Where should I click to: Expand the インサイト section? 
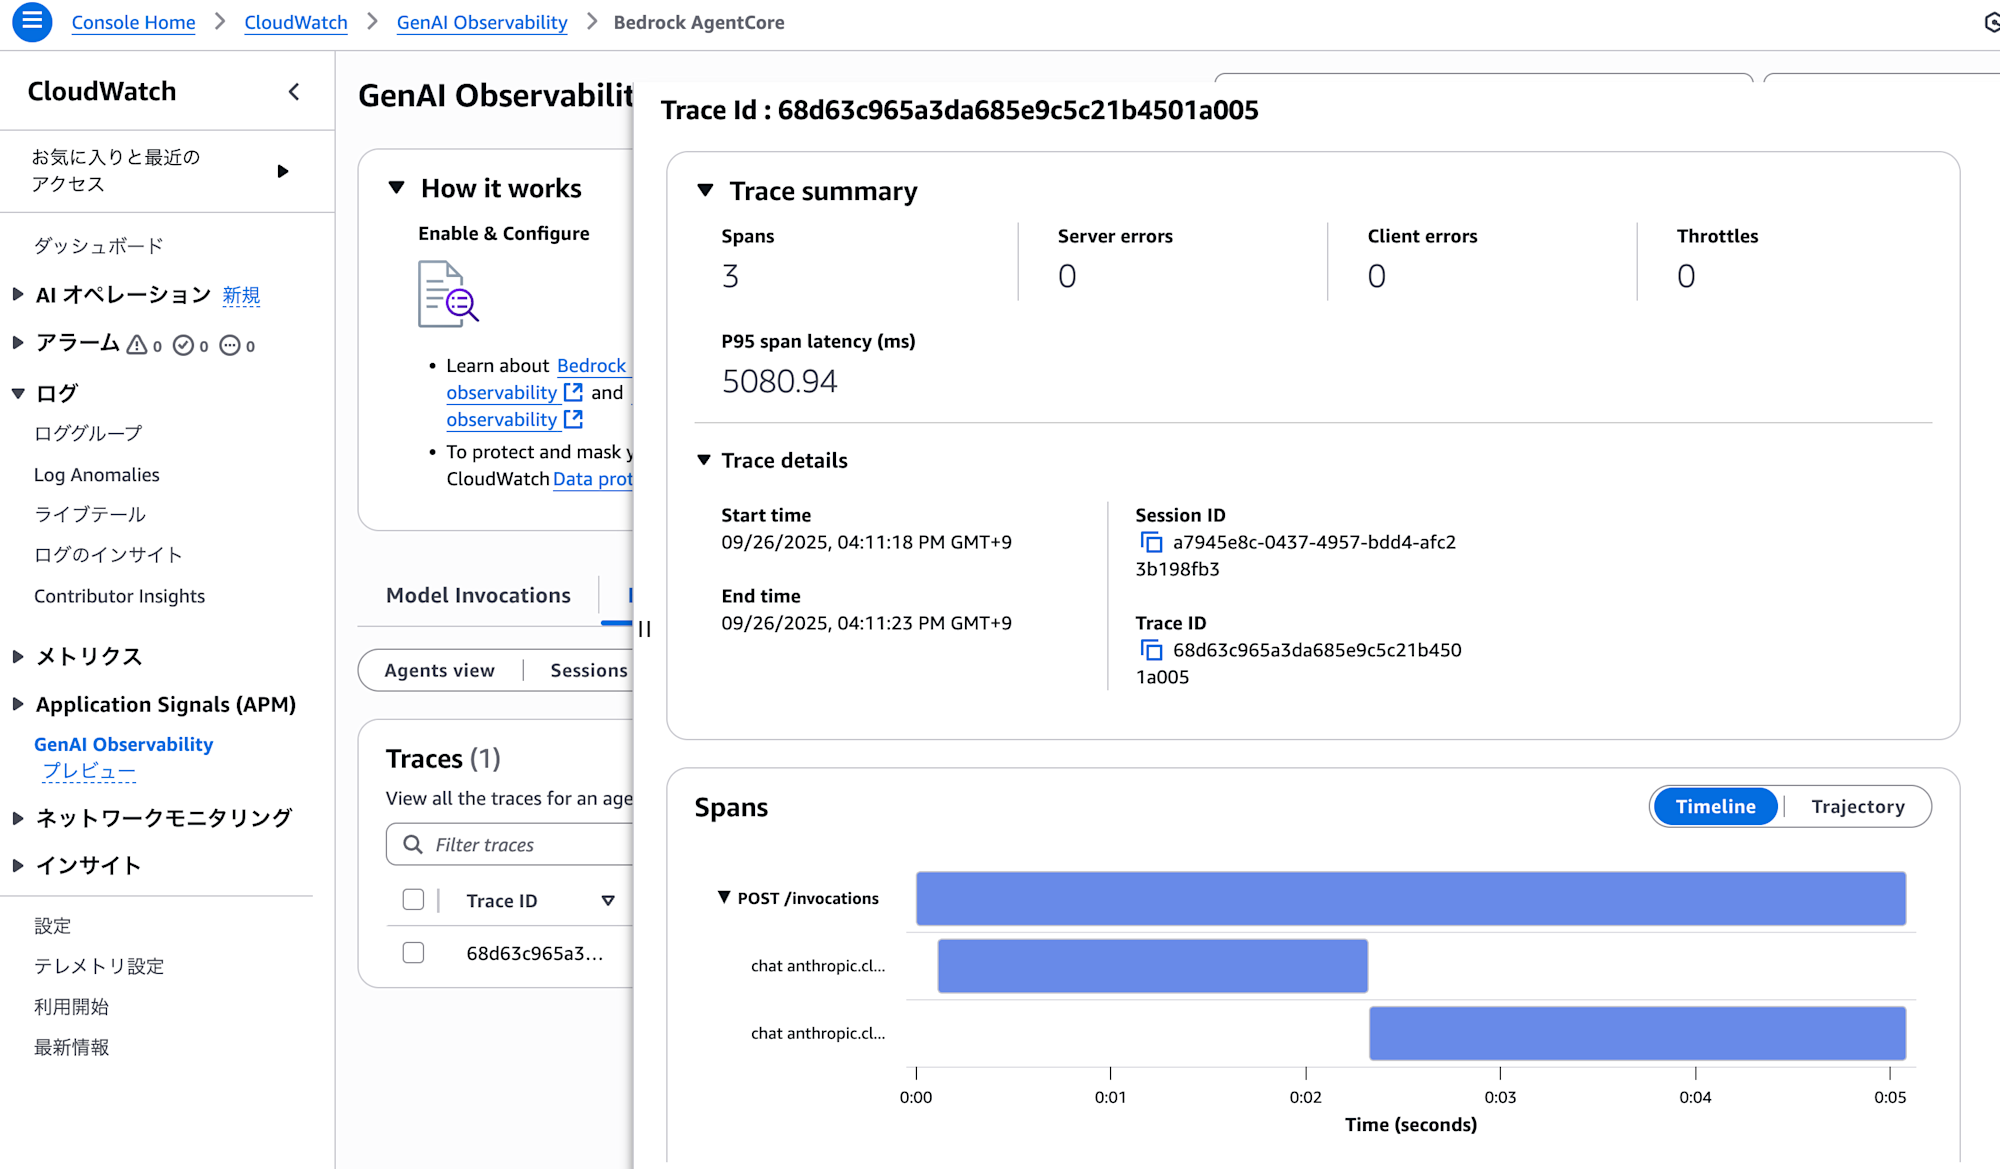coord(18,865)
